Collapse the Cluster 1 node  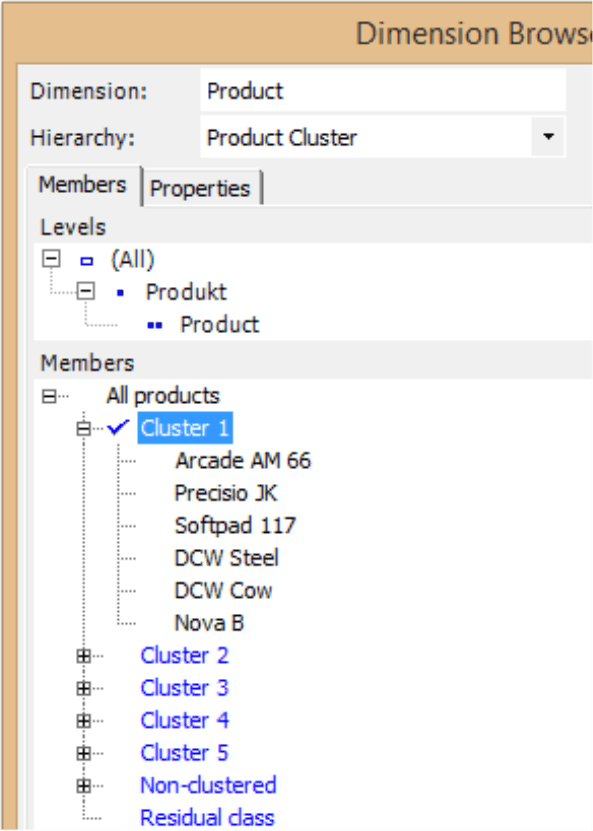click(x=84, y=428)
